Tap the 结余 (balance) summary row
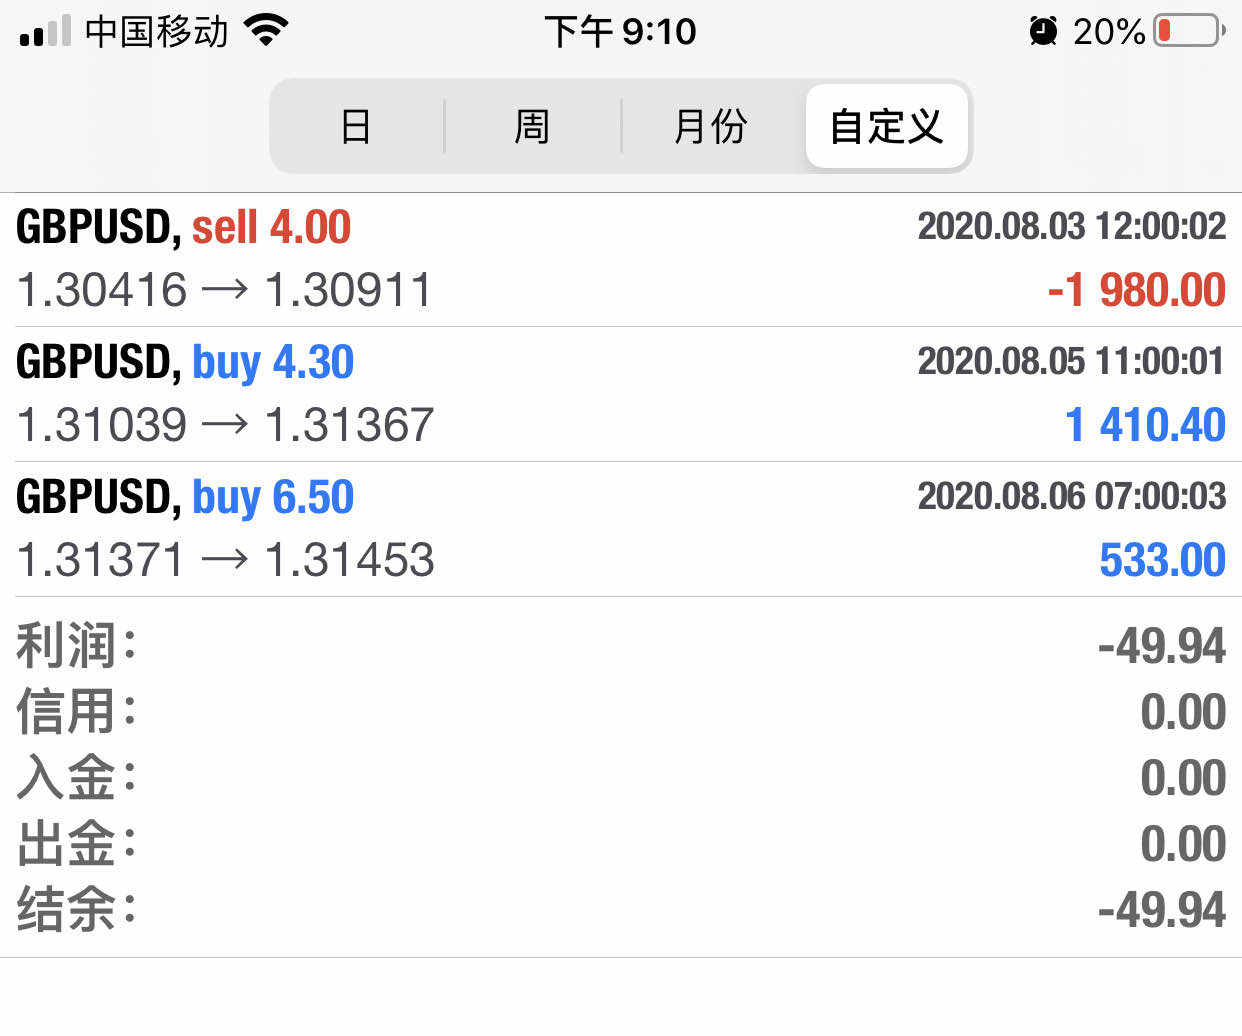The width and height of the screenshot is (1242, 1036). 620,910
